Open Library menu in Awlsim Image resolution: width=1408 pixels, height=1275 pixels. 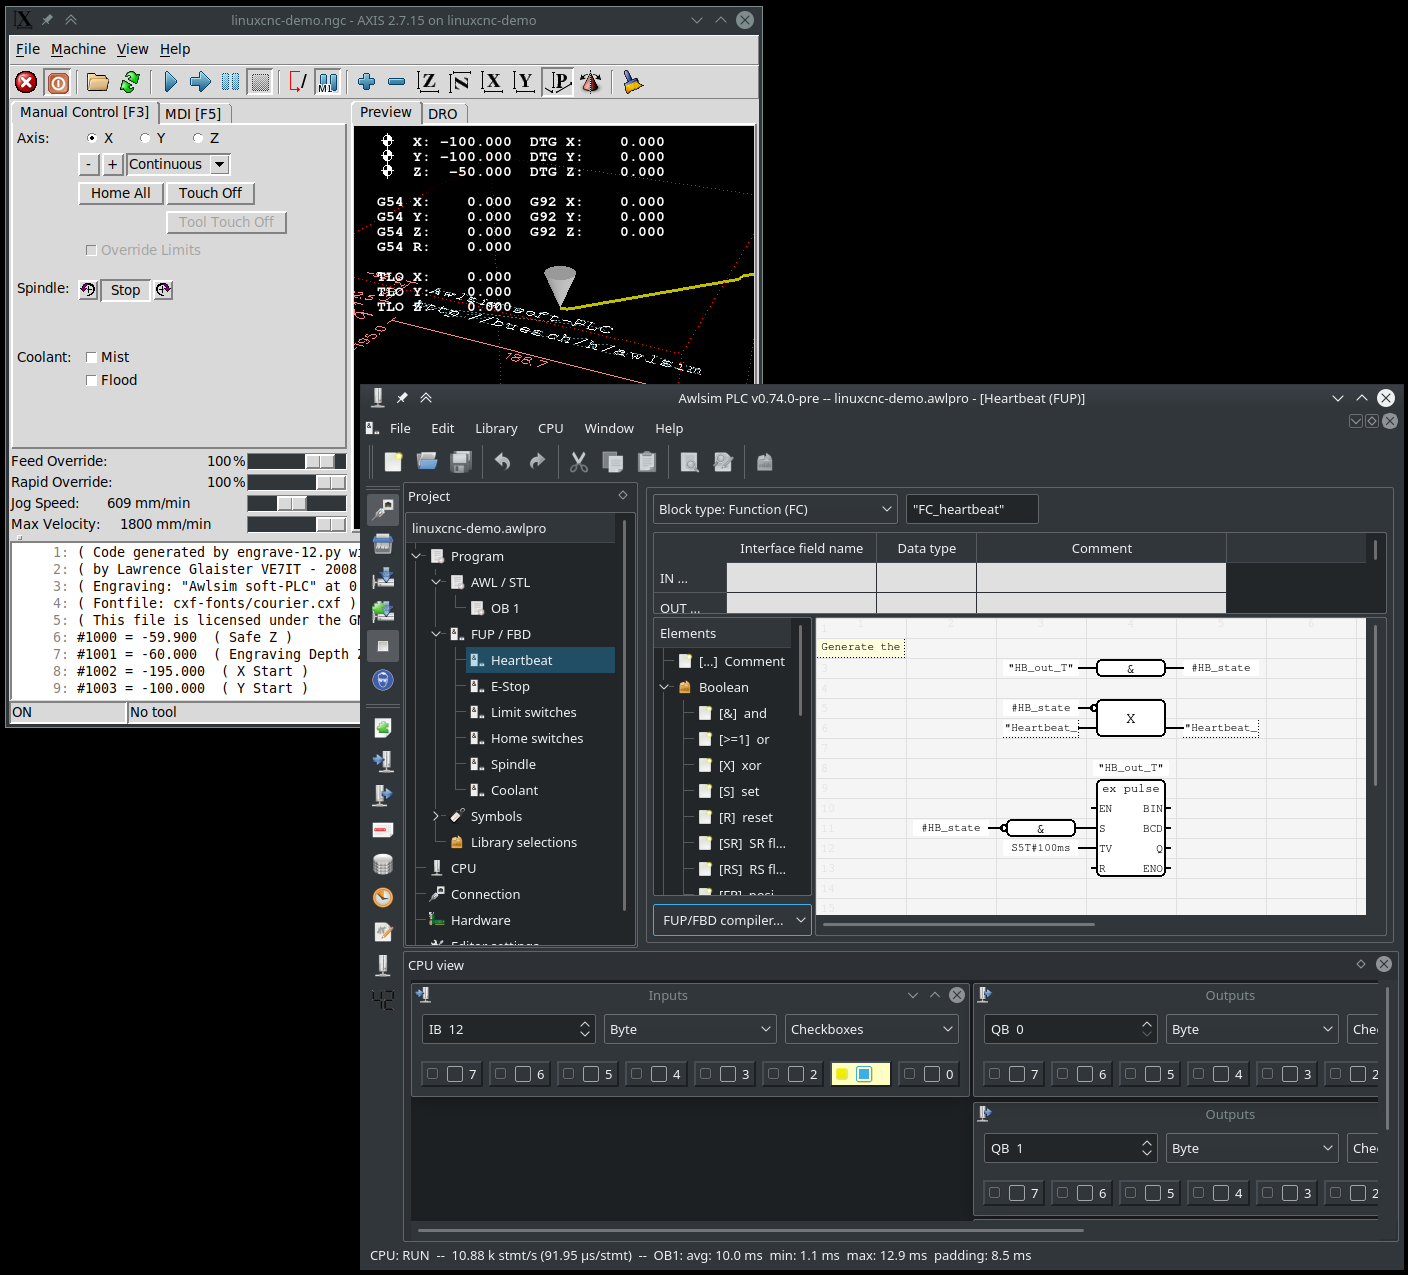(x=496, y=428)
